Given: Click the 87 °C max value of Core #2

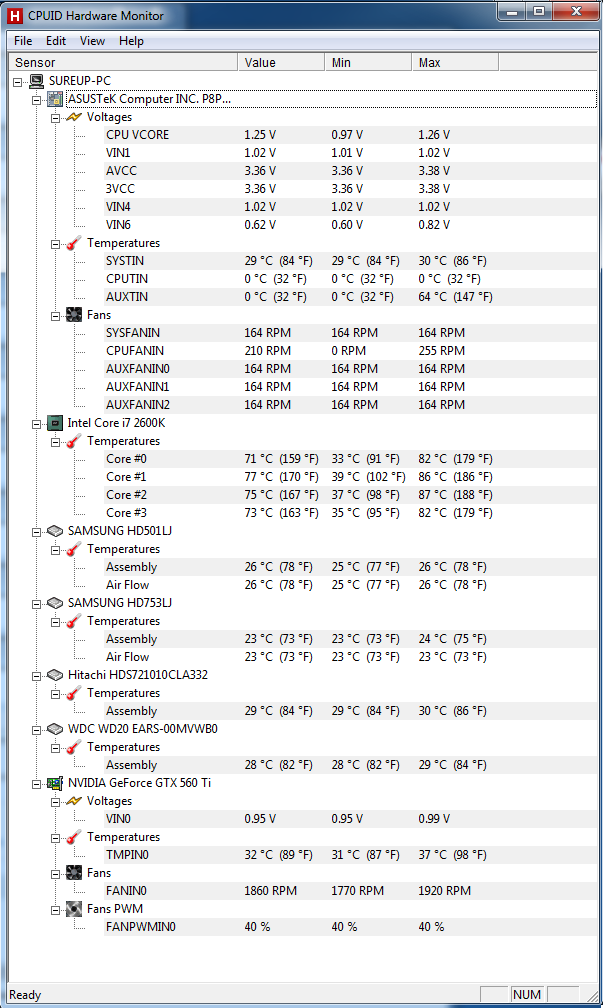Looking at the screenshot, I should (455, 495).
